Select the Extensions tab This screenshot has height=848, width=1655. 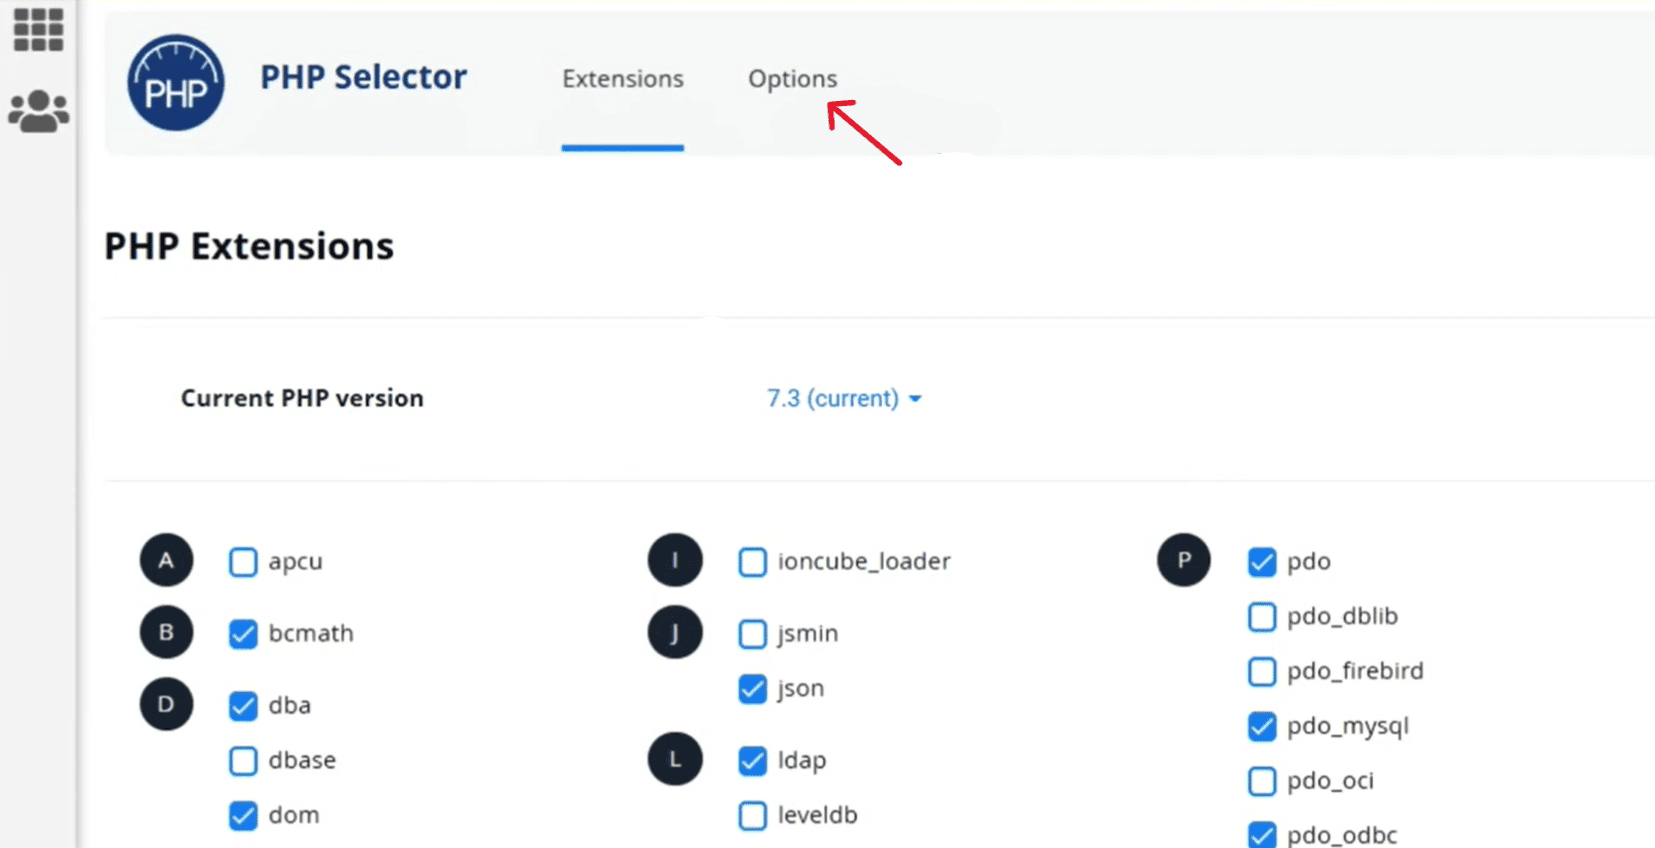pyautogui.click(x=622, y=79)
